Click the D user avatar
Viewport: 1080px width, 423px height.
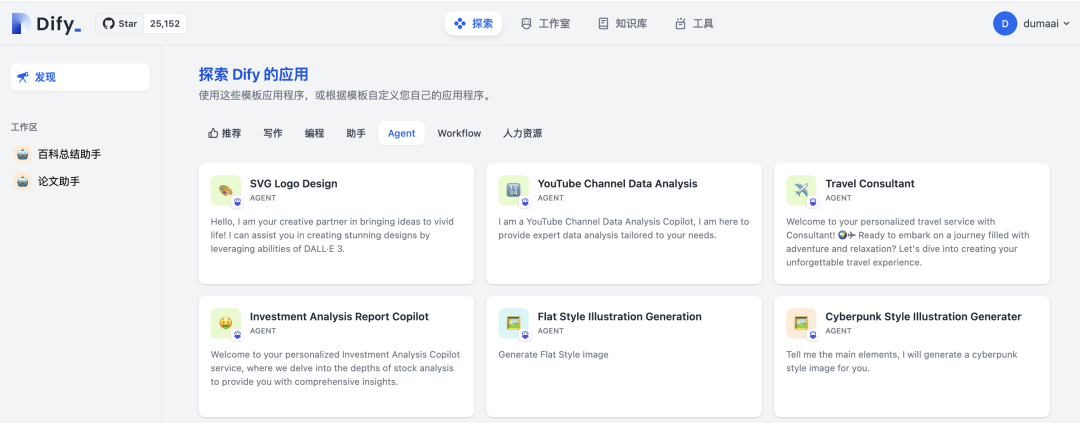point(1004,23)
